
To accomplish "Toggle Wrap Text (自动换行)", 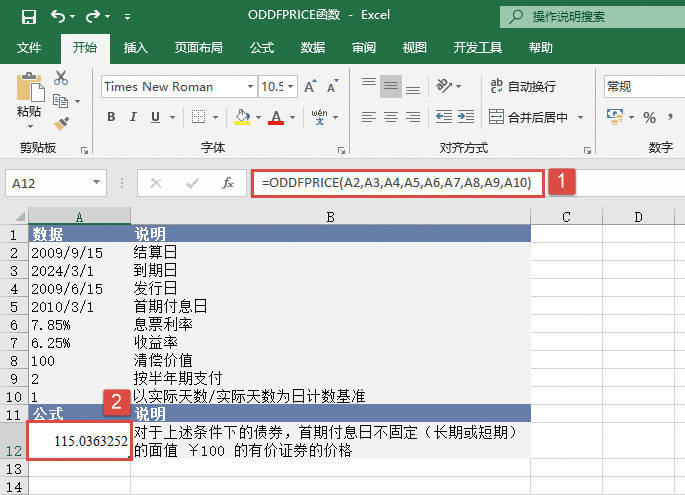I will click(522, 87).
